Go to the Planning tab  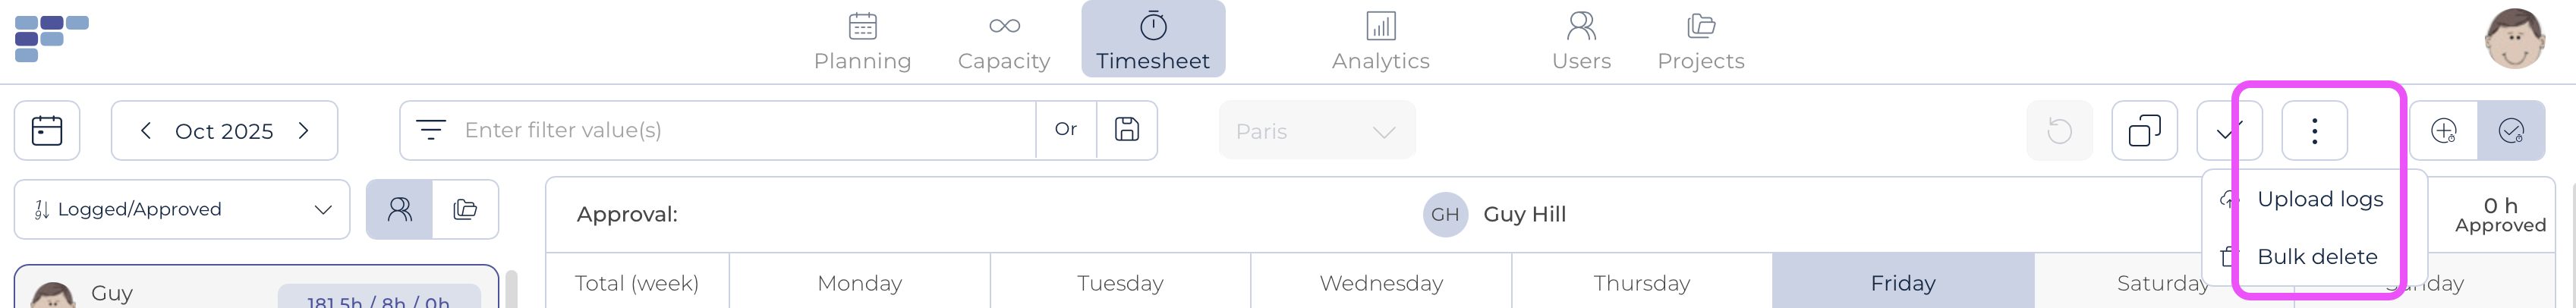coord(862,40)
